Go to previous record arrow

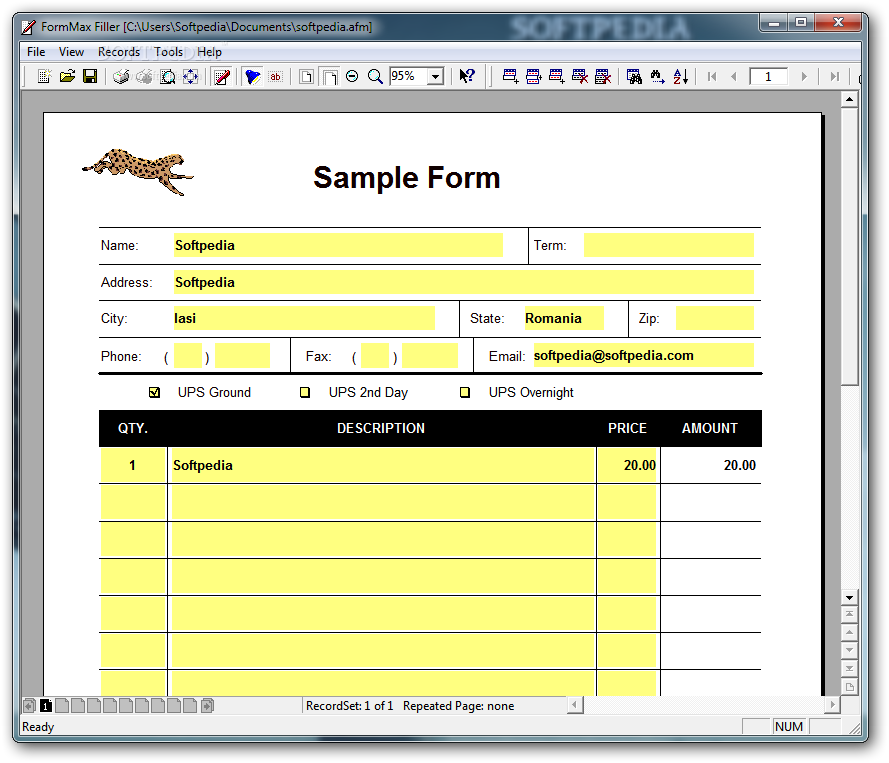click(x=734, y=76)
